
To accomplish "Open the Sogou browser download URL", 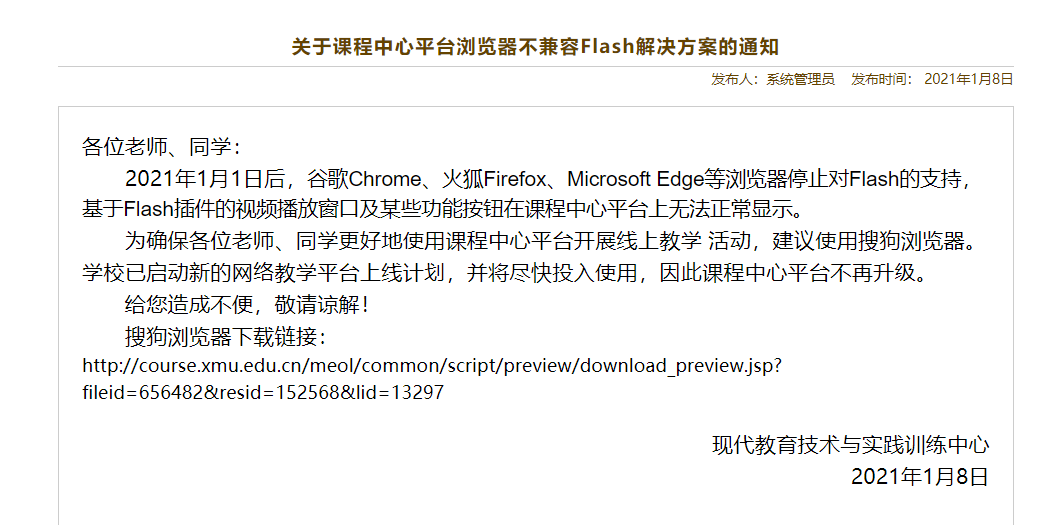I will pos(432,379).
